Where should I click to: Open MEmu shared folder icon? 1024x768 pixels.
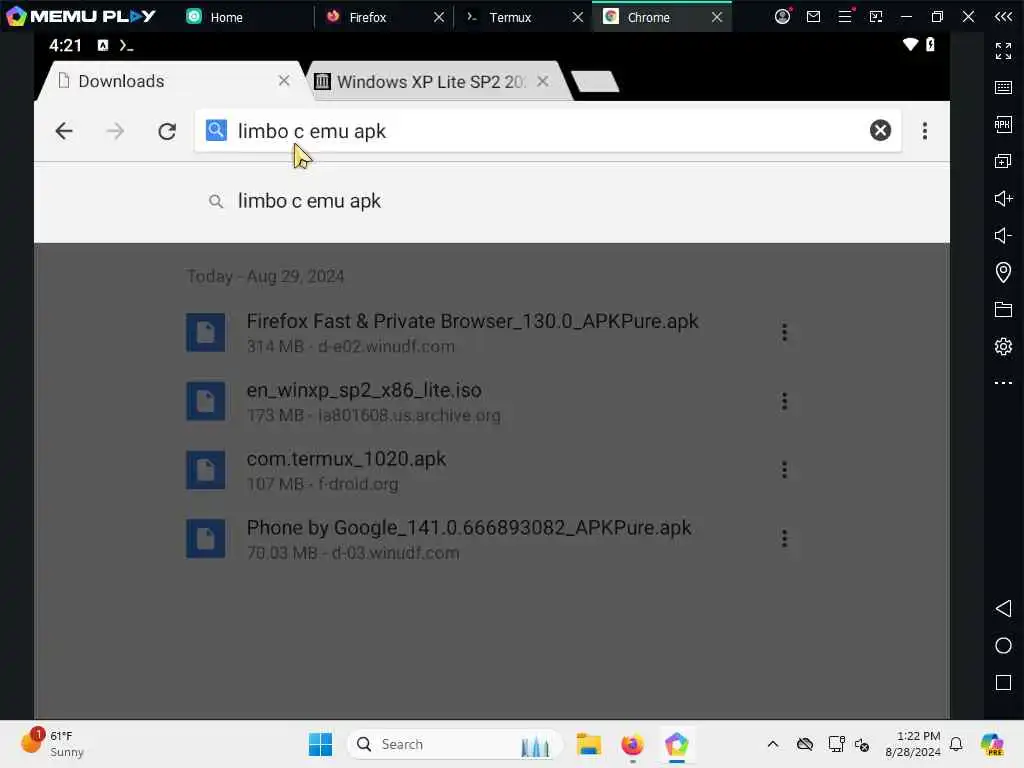point(1003,309)
